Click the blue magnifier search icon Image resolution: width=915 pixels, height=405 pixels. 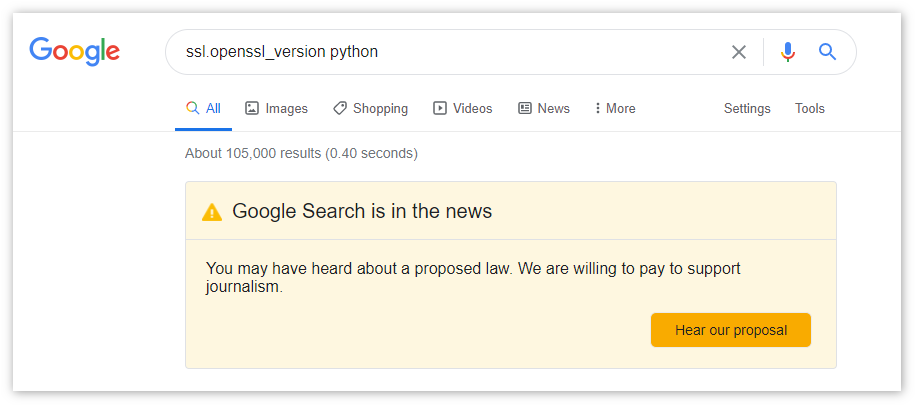click(x=827, y=52)
